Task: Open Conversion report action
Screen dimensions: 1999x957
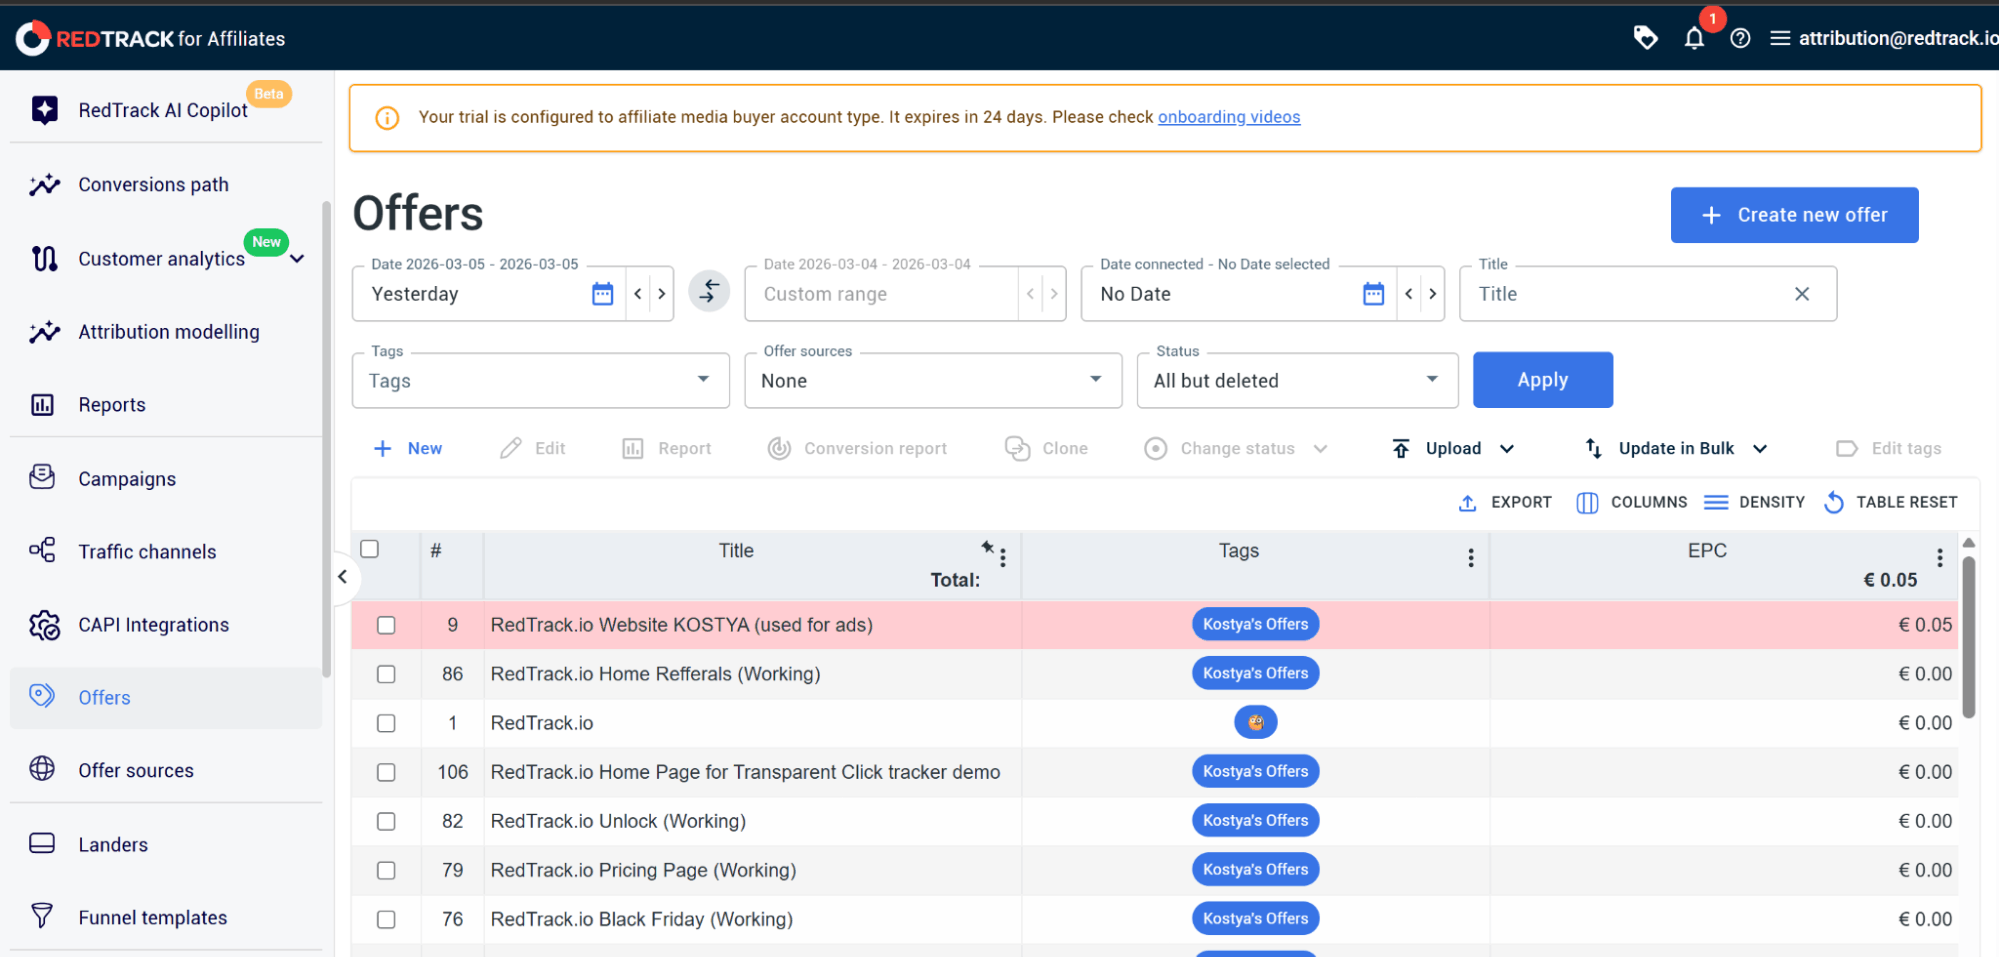Action: (857, 448)
